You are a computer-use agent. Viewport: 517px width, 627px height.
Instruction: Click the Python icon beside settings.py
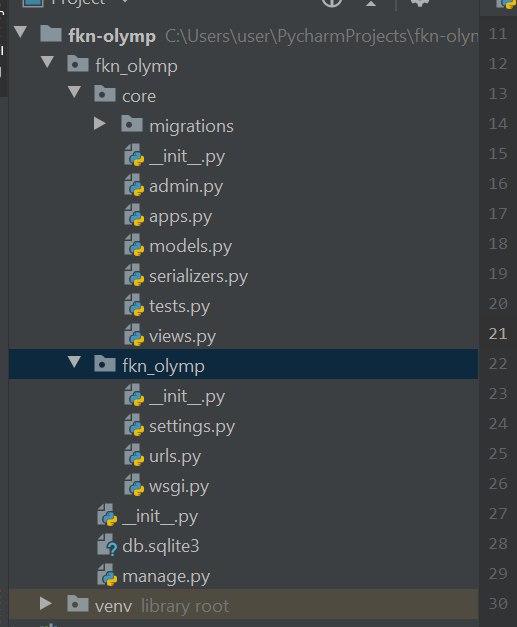[x=134, y=425]
